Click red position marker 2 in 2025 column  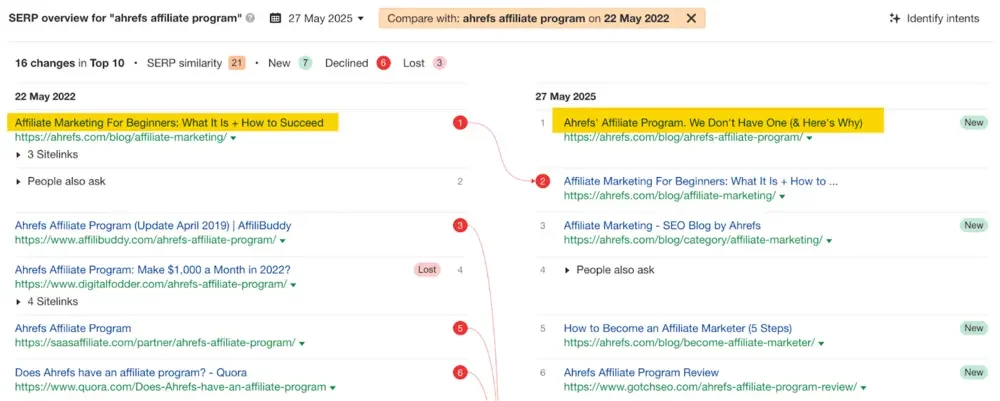click(x=543, y=182)
